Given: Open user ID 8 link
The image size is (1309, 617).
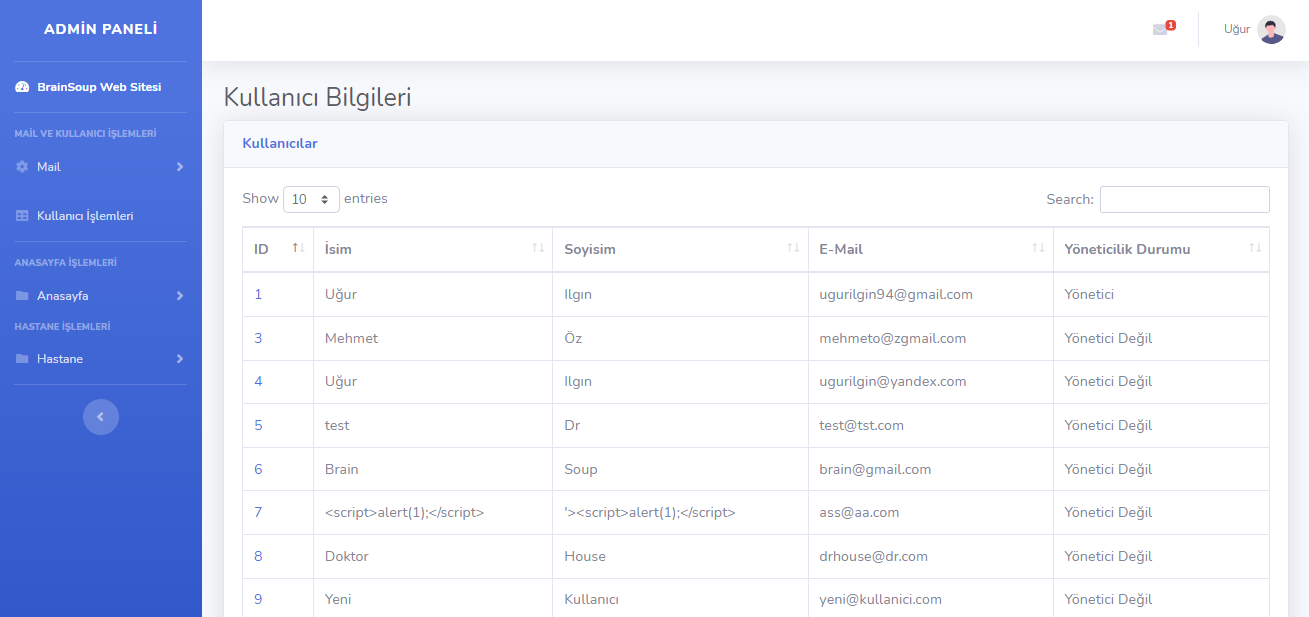Looking at the screenshot, I should 258,556.
